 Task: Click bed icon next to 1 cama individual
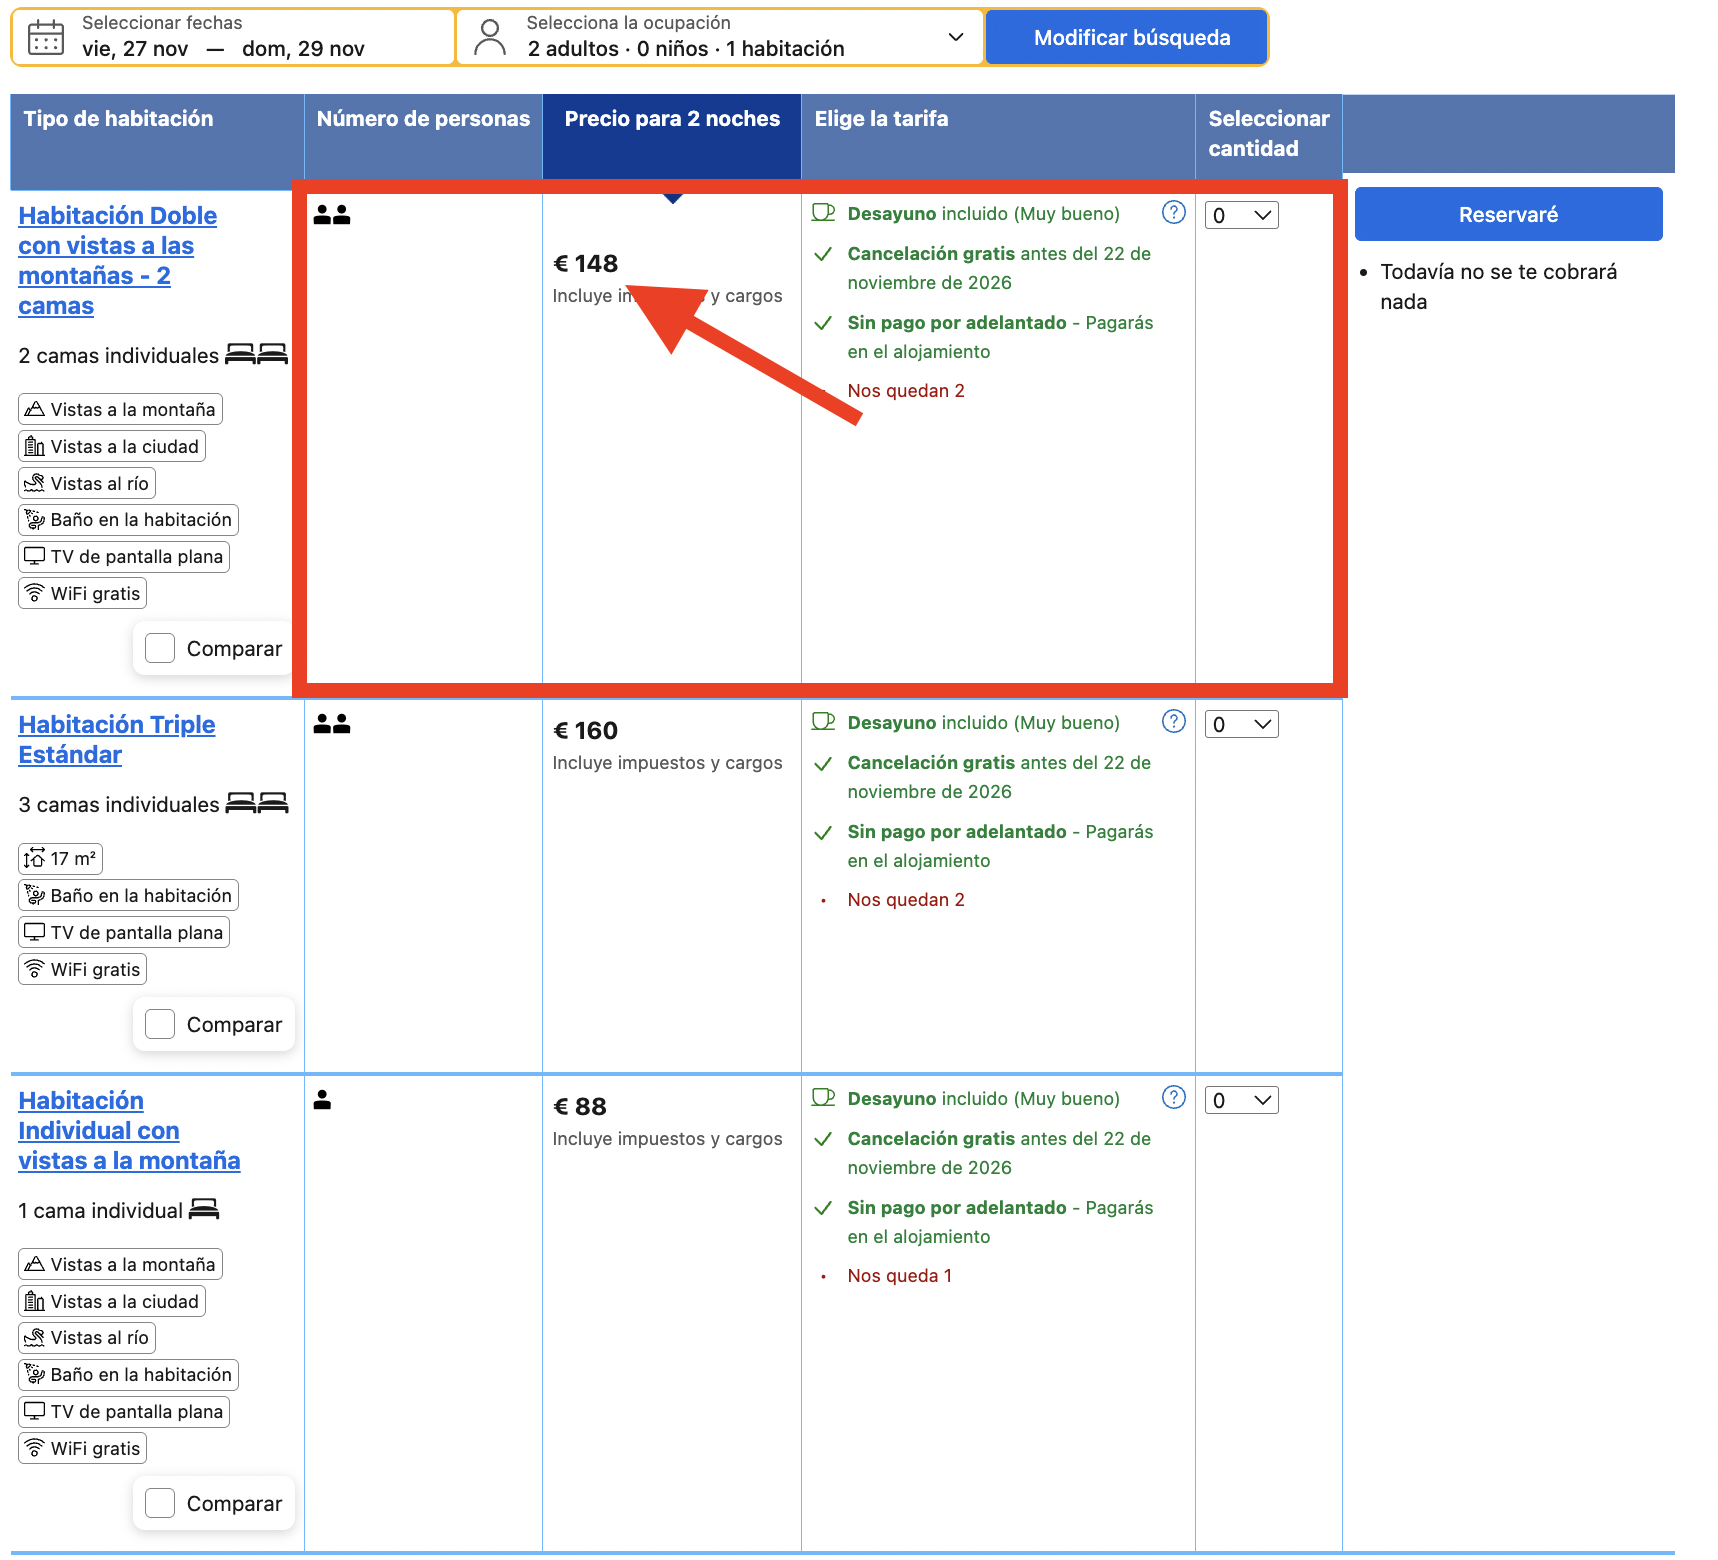(204, 1209)
